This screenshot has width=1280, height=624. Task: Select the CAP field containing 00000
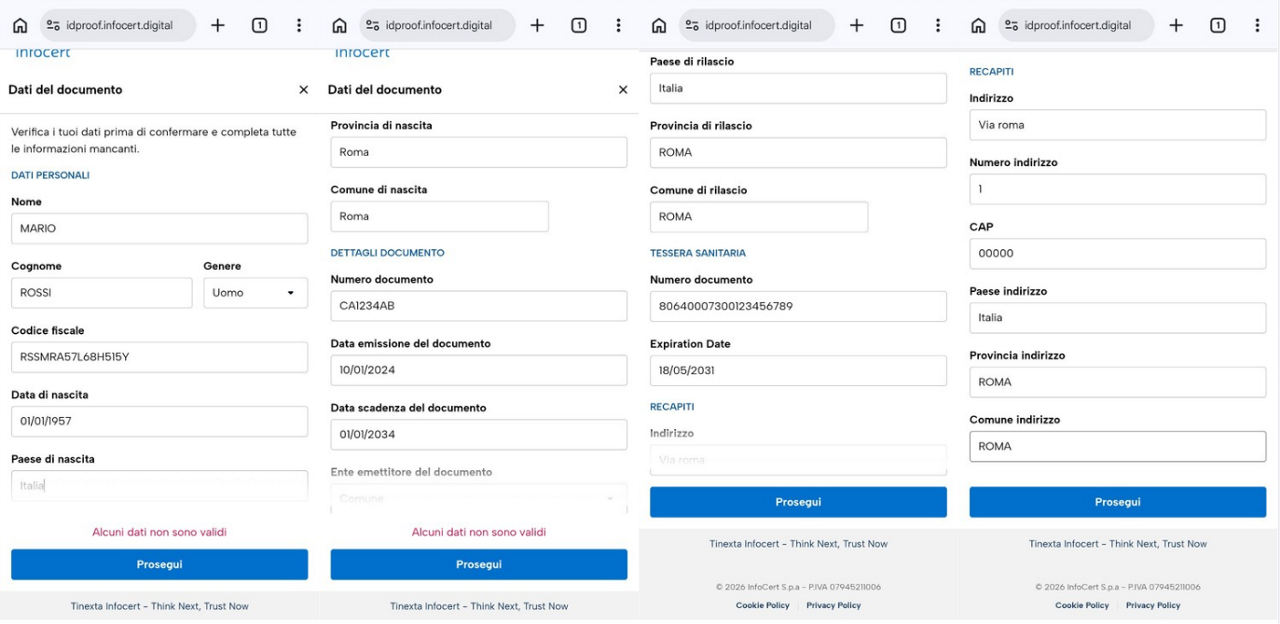coord(1118,254)
